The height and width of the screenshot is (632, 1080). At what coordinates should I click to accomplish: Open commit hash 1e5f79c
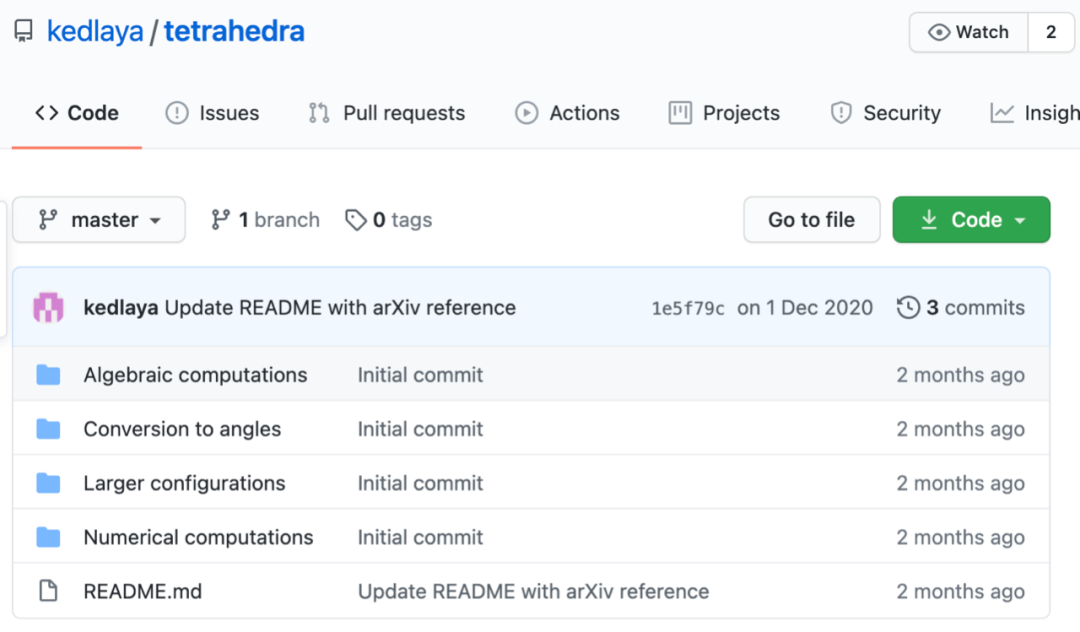click(688, 308)
